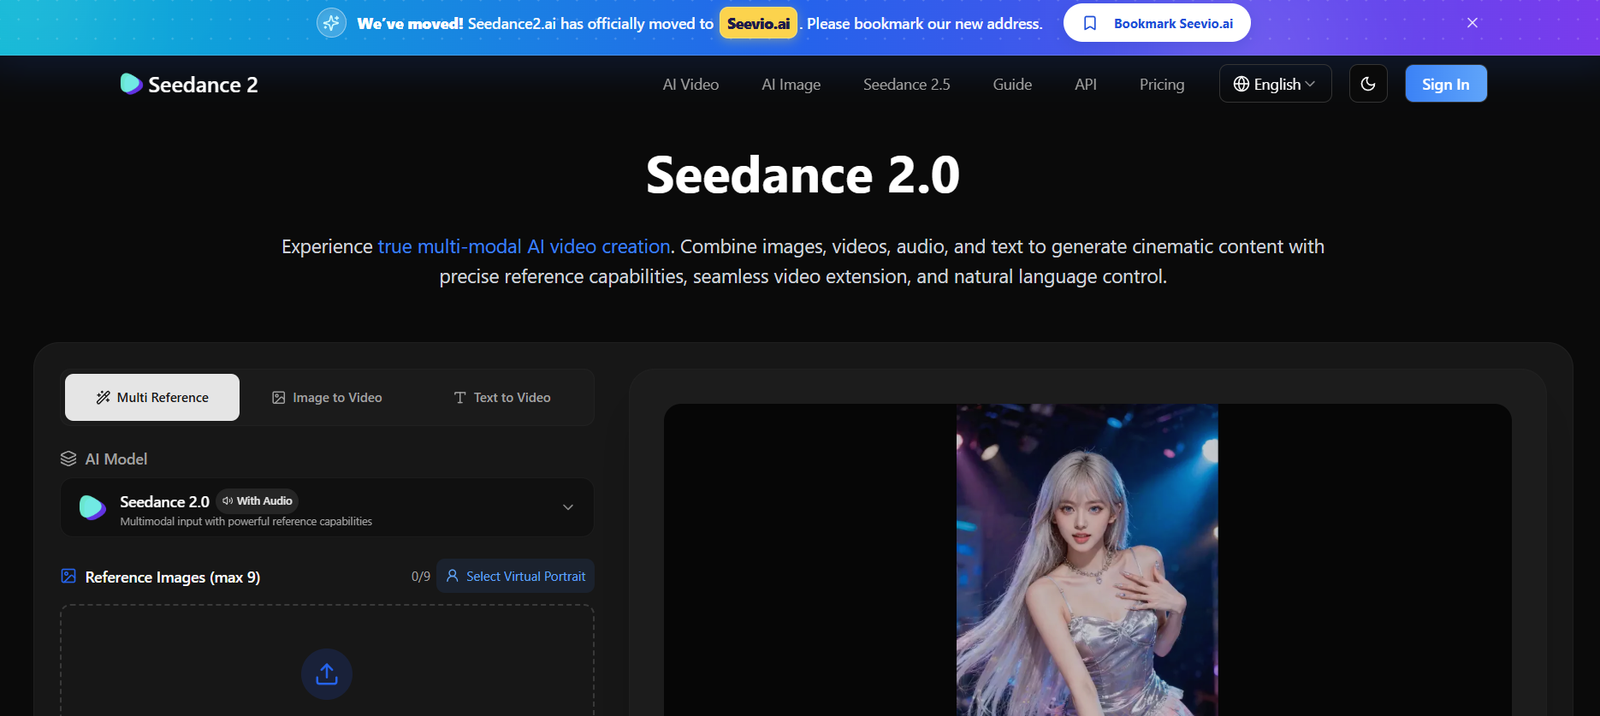Expand the English language dropdown

click(x=1275, y=84)
